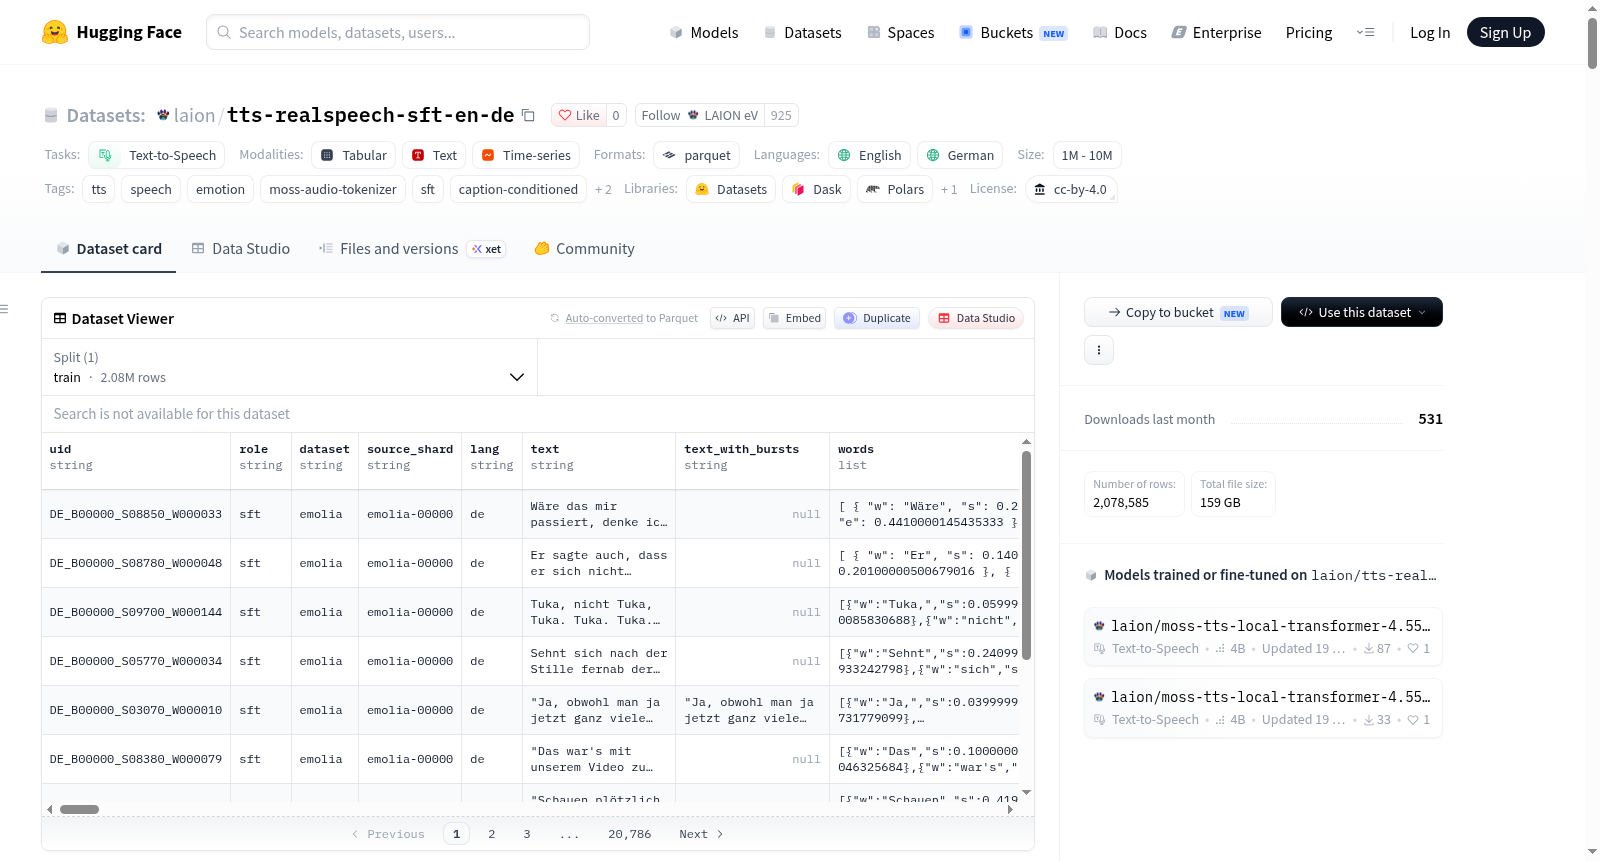Image resolution: width=1600 pixels, height=861 pixels.
Task: Switch to the Dataset card tab
Action: pyautogui.click(x=109, y=248)
